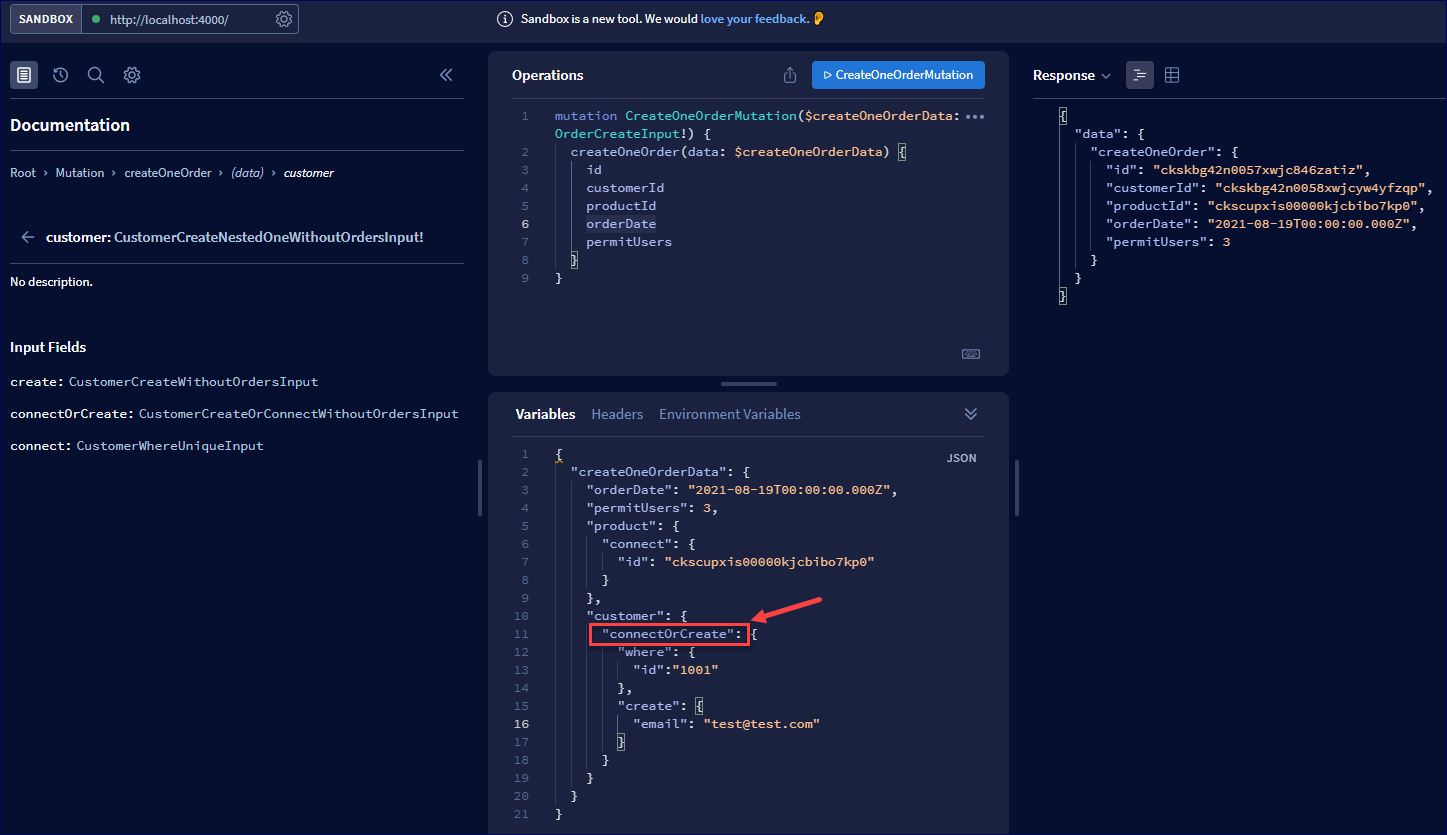1447x835 pixels.
Task: Click resize handle between editor and response
Action: point(1017,488)
